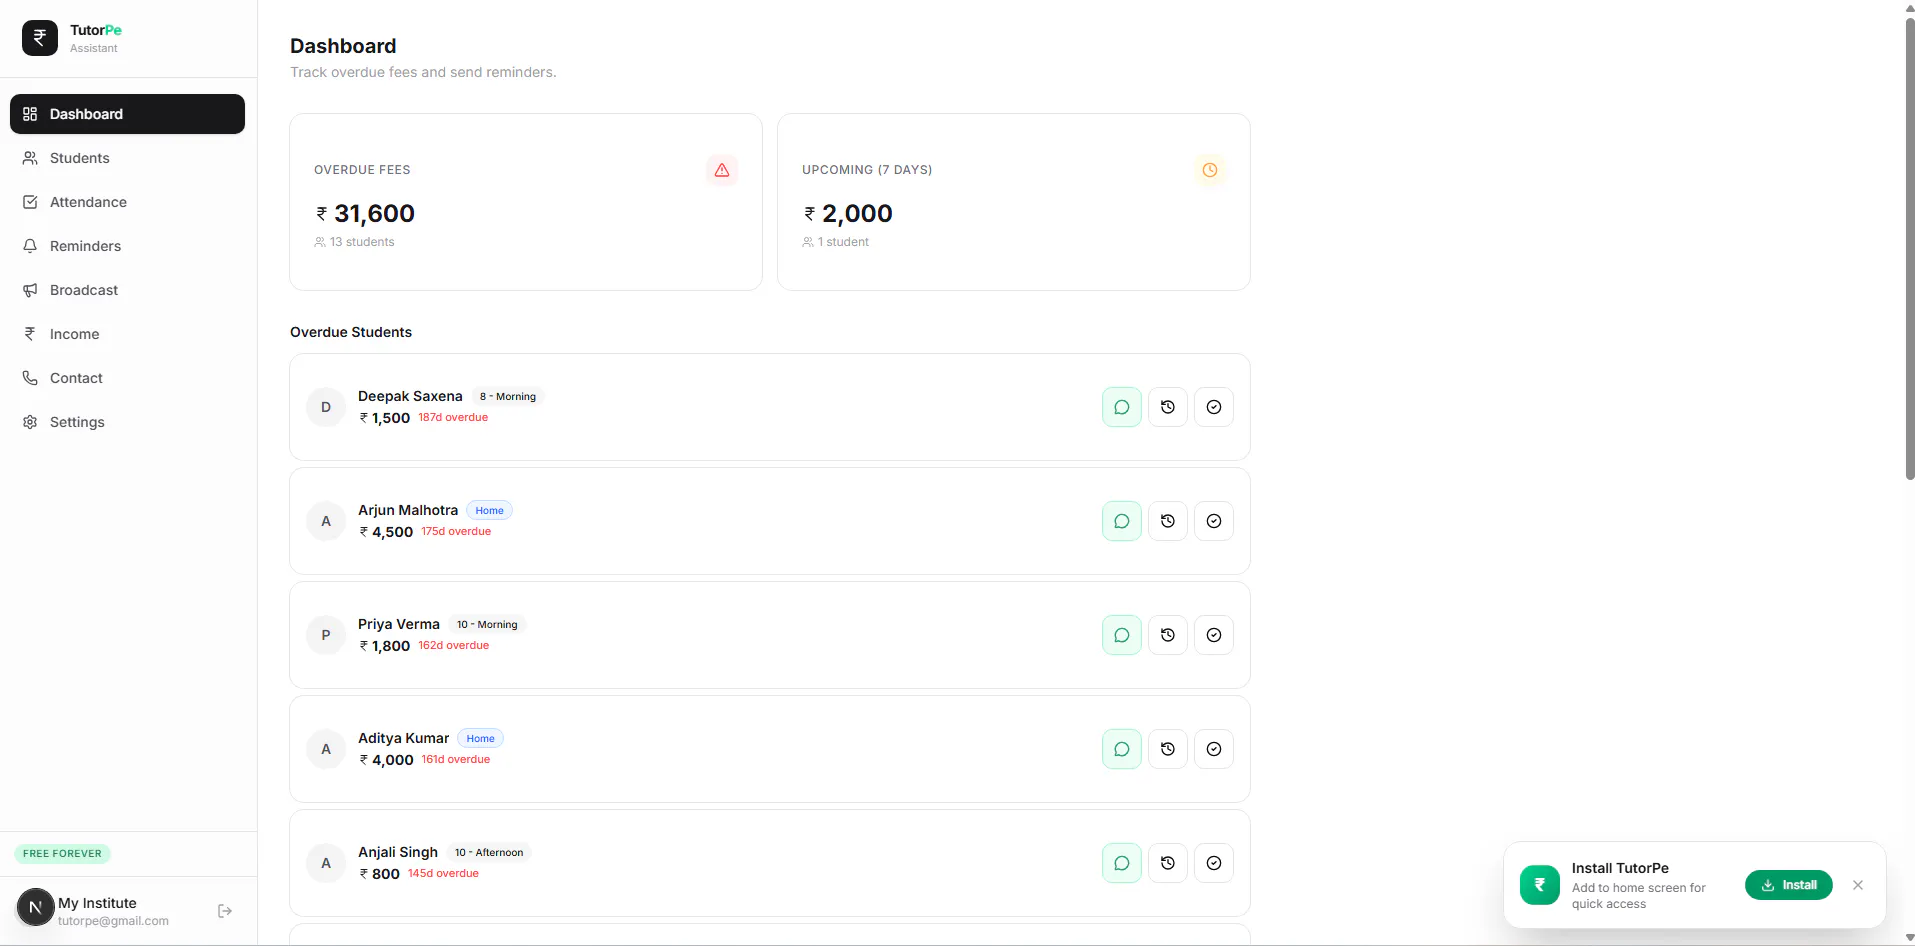This screenshot has height=946, width=1915.
Task: Click the overdue fees warning triangle icon
Action: (x=721, y=170)
